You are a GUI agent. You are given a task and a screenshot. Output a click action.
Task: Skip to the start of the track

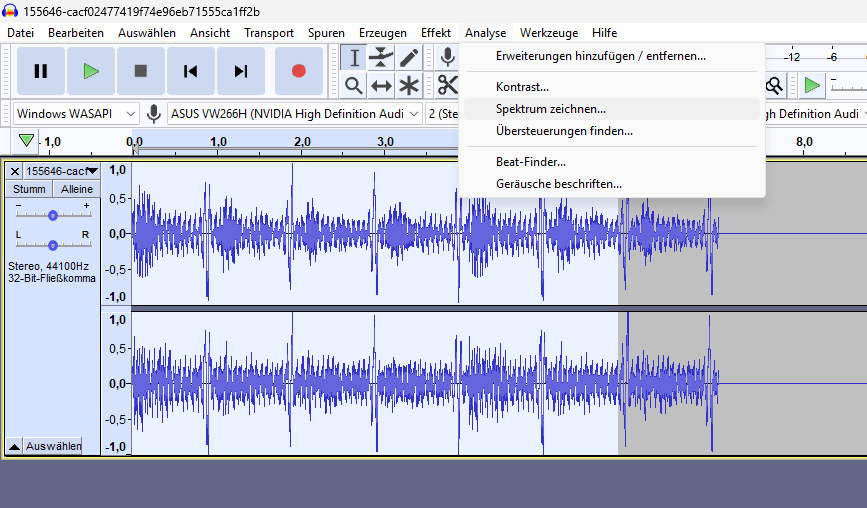click(191, 71)
